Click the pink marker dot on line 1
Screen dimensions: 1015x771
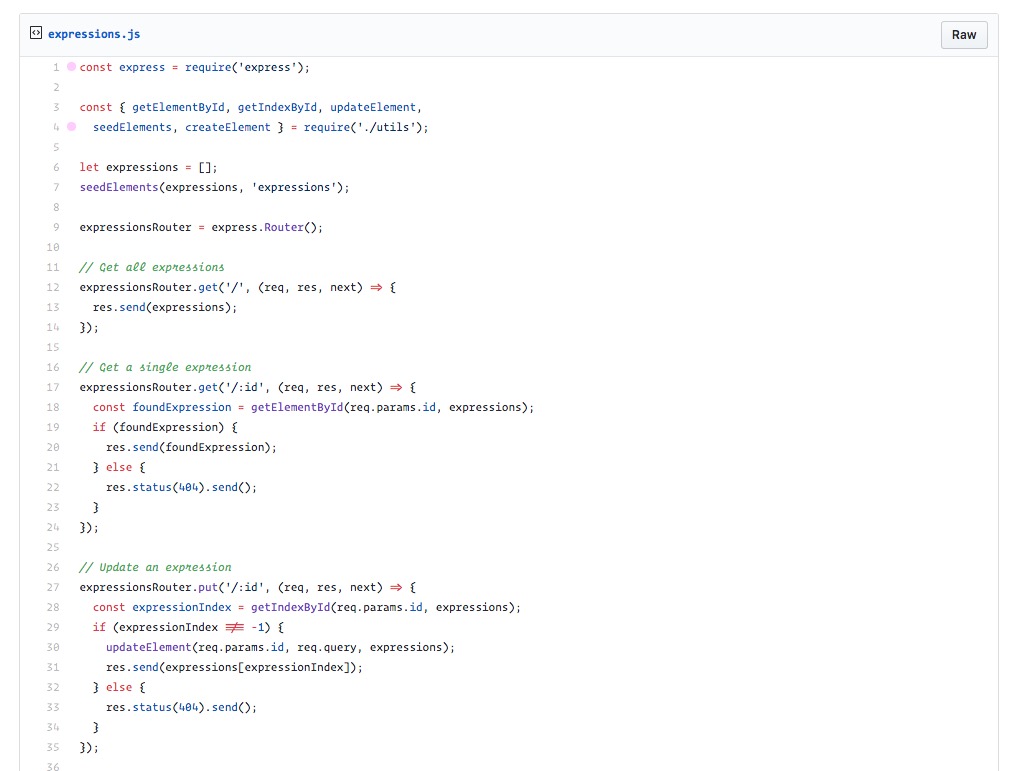point(69,66)
